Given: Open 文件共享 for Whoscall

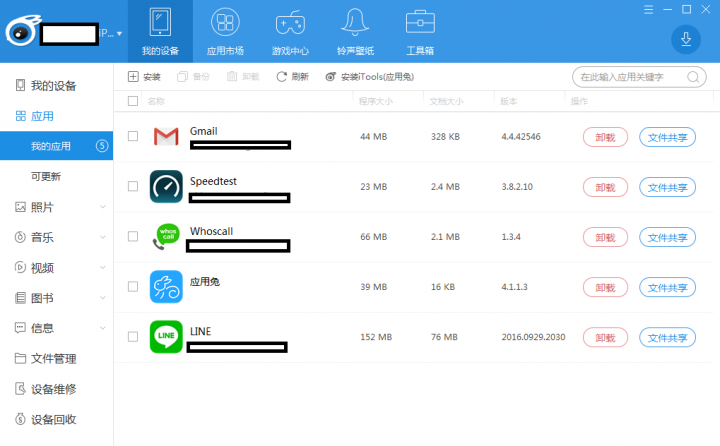Looking at the screenshot, I should pyautogui.click(x=667, y=237).
